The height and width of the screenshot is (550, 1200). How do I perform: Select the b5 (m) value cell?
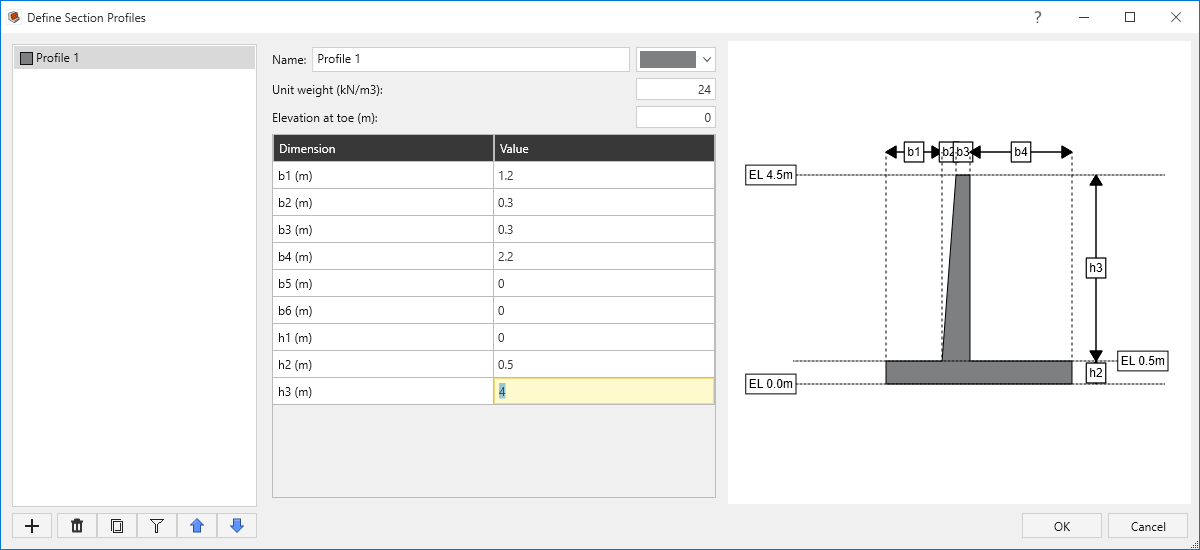coord(605,284)
